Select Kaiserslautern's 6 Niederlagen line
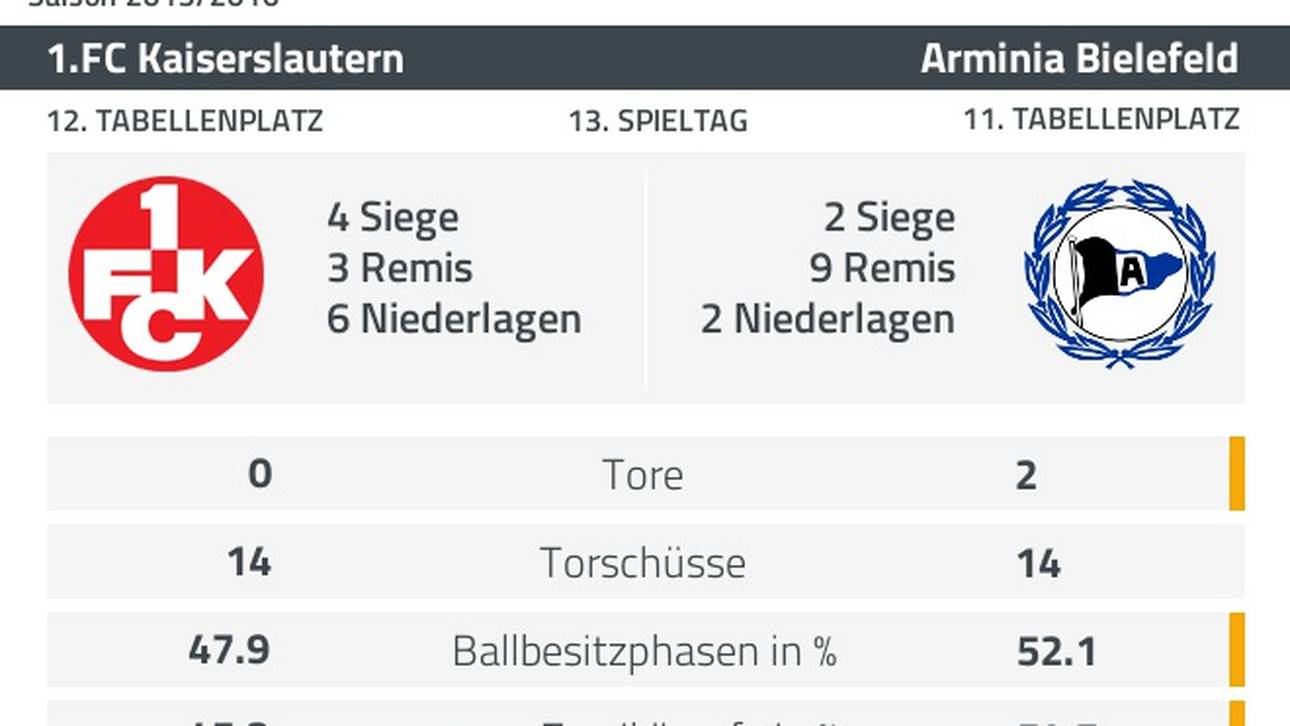The height and width of the screenshot is (726, 1290). pyautogui.click(x=454, y=320)
